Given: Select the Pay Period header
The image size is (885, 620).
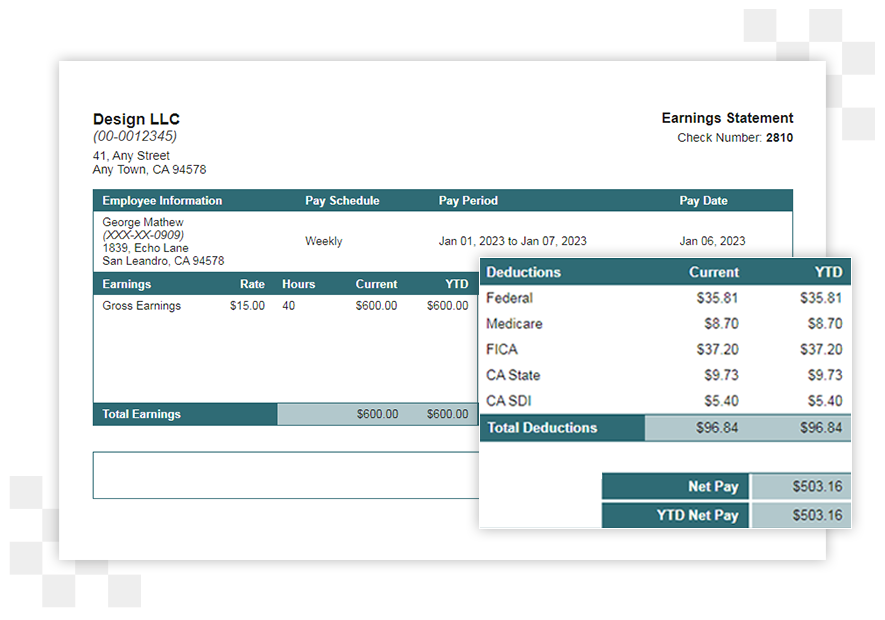Looking at the screenshot, I should click(x=467, y=201).
